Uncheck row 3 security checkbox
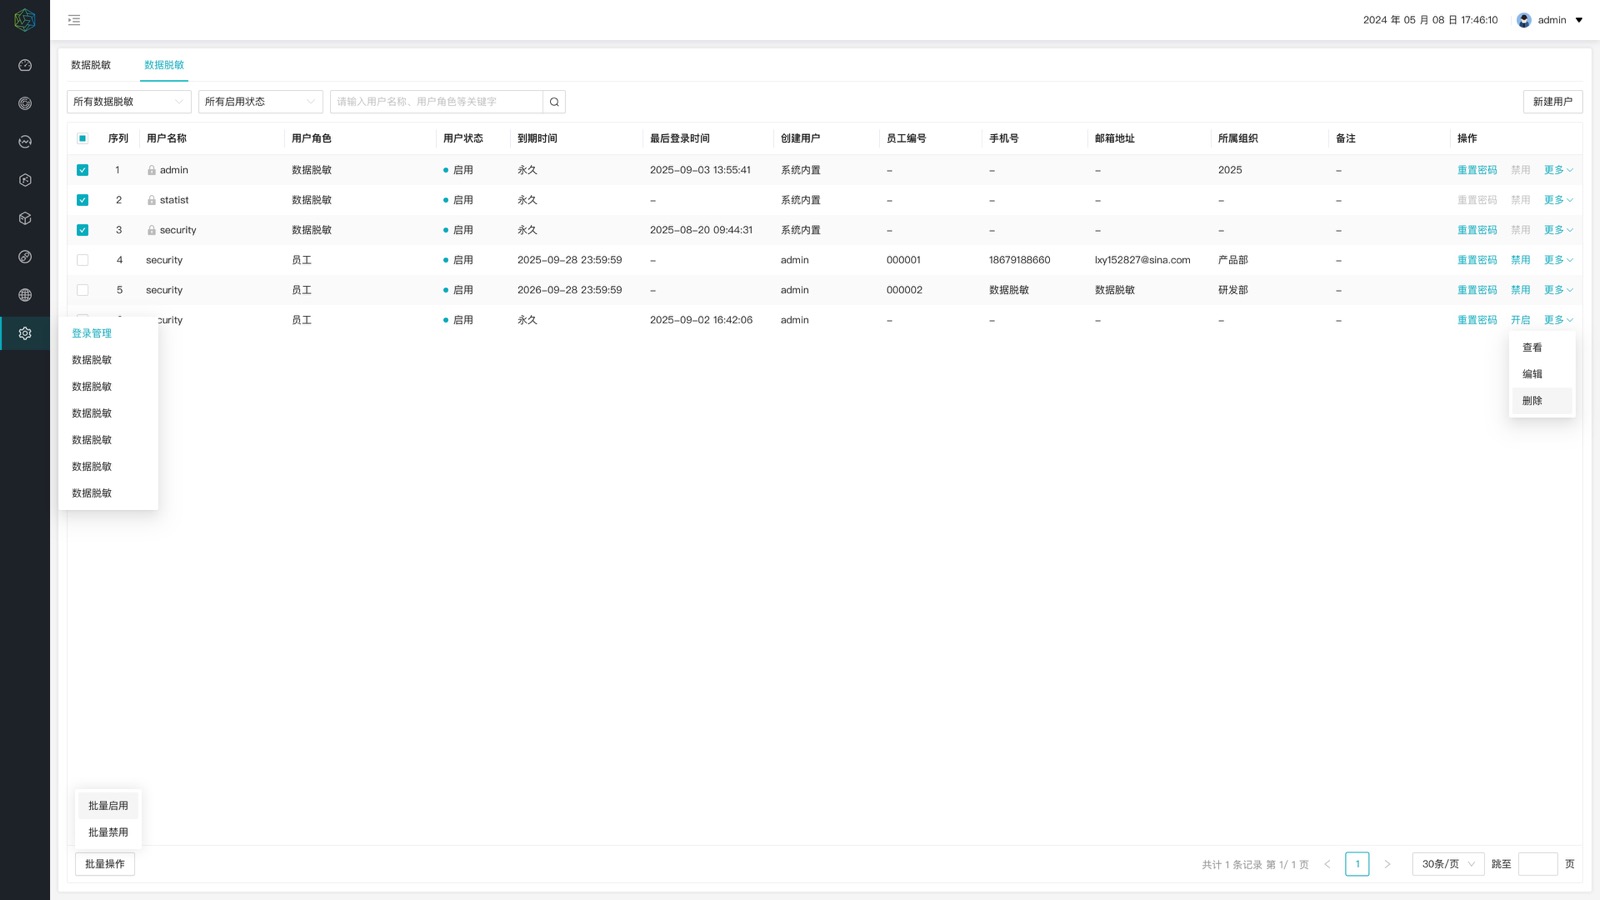This screenshot has height=900, width=1600. click(x=82, y=230)
